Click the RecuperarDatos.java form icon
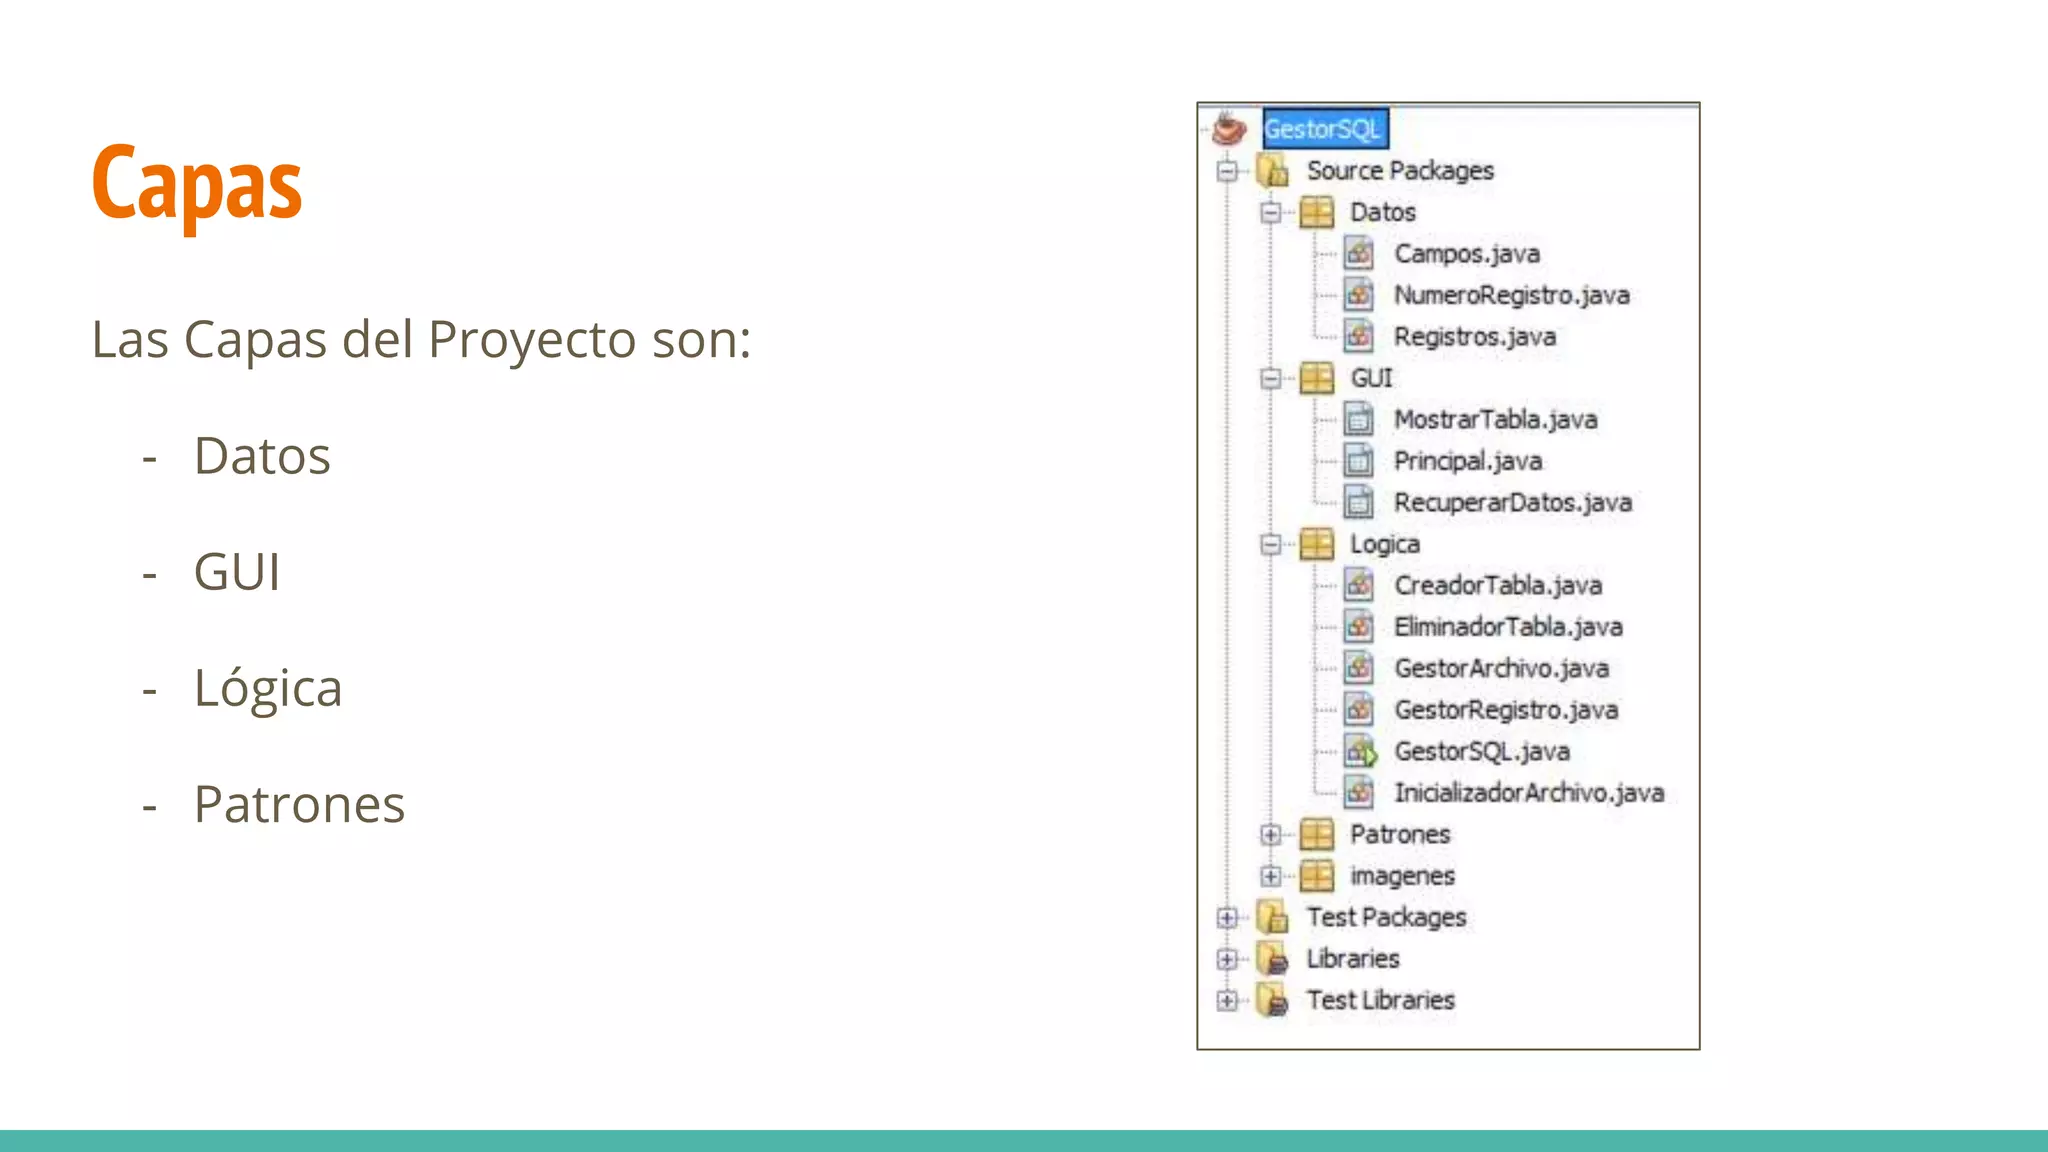Viewport: 2048px width, 1152px height. coord(1359,503)
